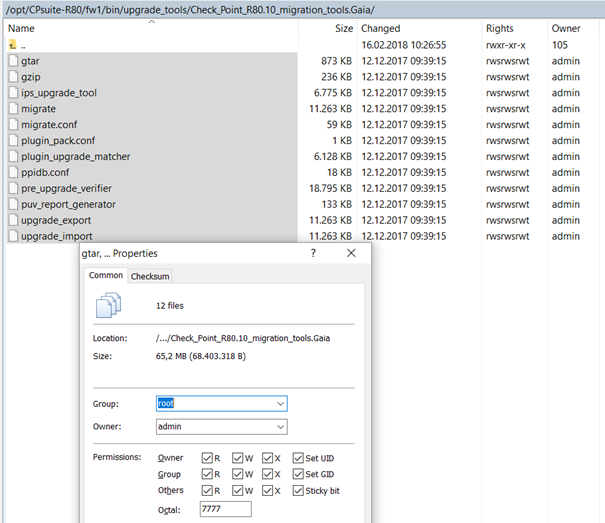Click the upgrade_import file name
The image size is (605, 523).
coord(57,236)
